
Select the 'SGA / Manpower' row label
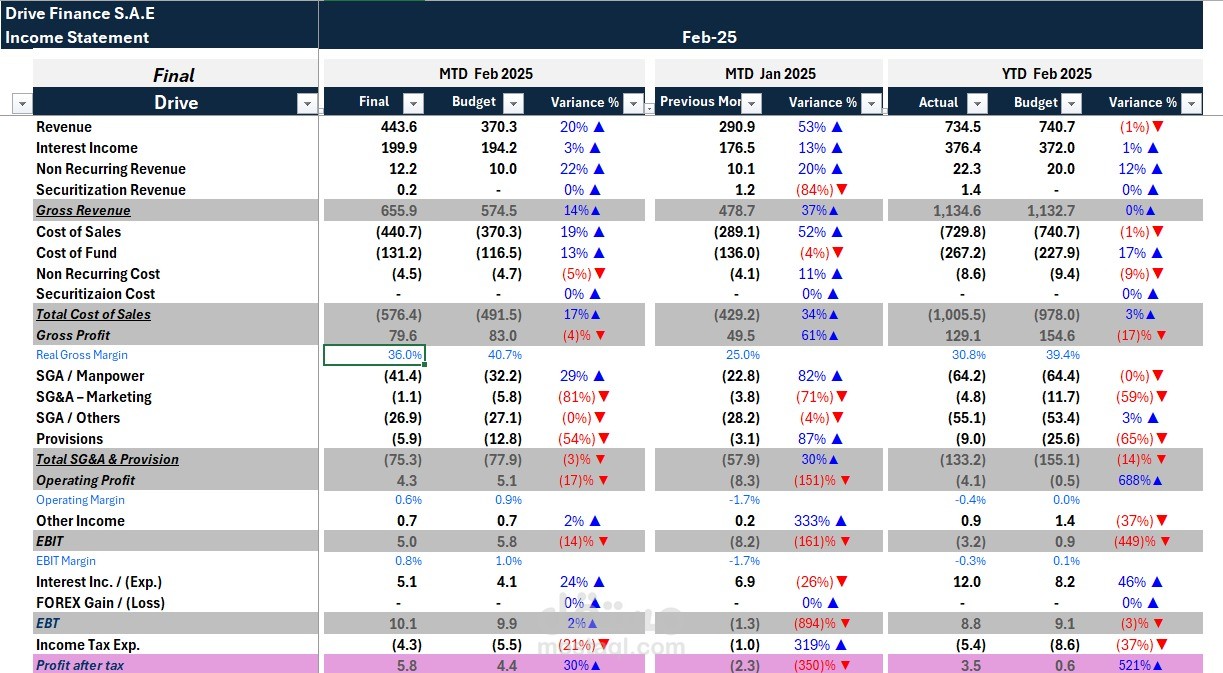point(90,376)
